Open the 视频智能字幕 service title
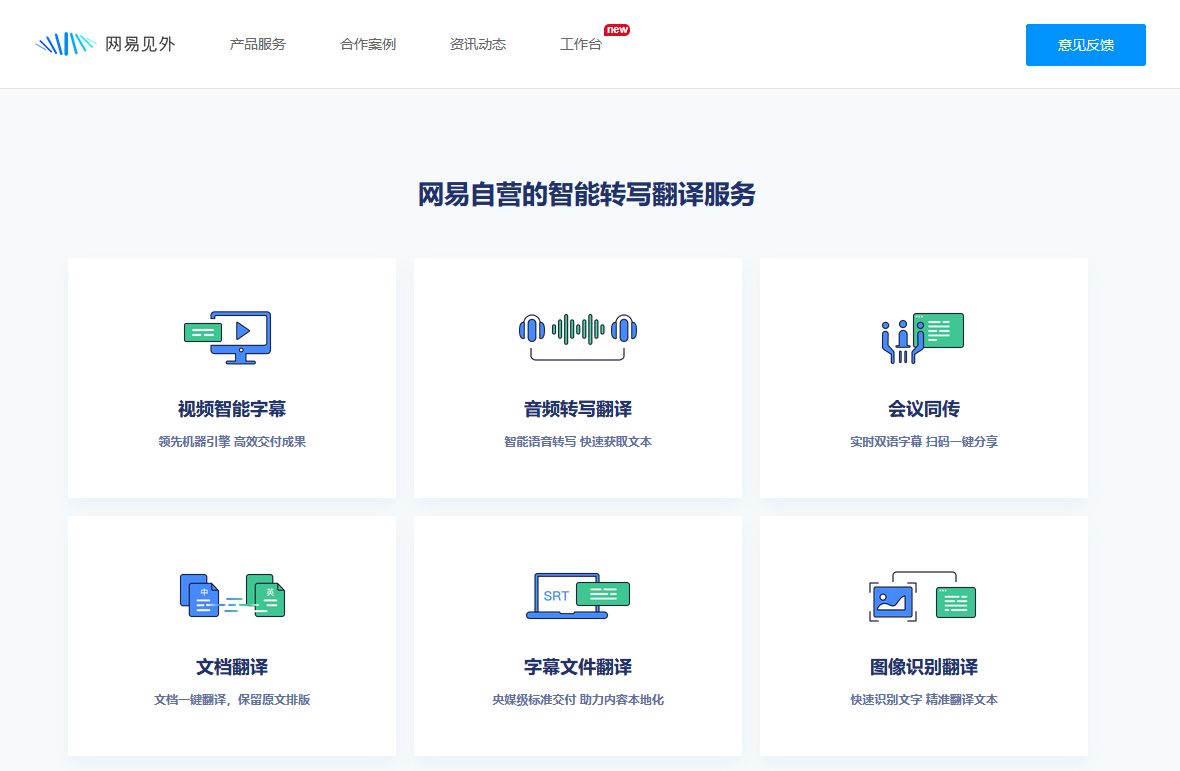The width and height of the screenshot is (1180, 771). [232, 409]
